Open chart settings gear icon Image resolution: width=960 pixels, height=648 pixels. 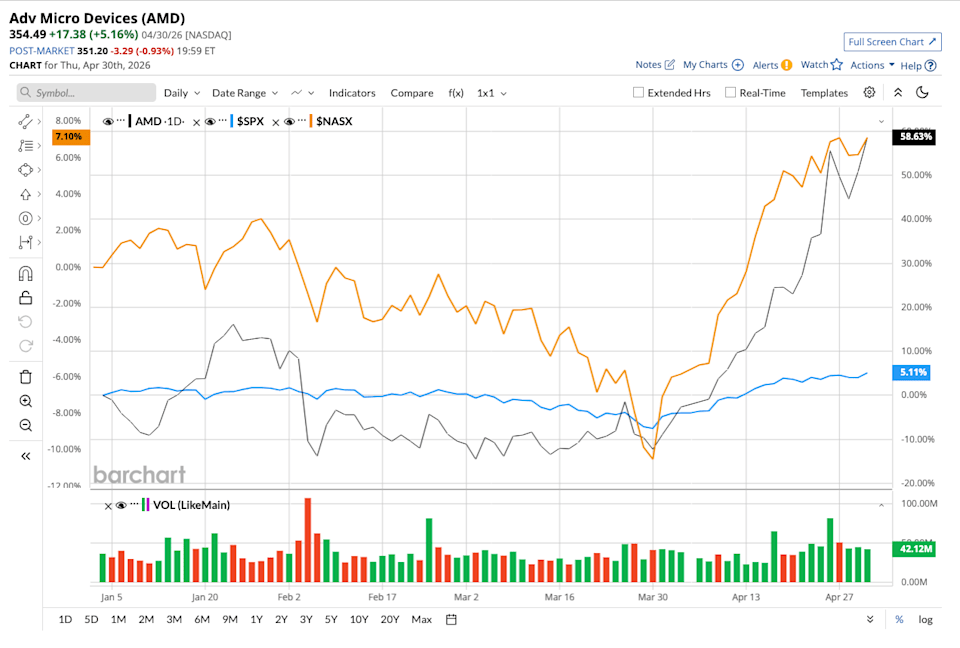[x=869, y=92]
